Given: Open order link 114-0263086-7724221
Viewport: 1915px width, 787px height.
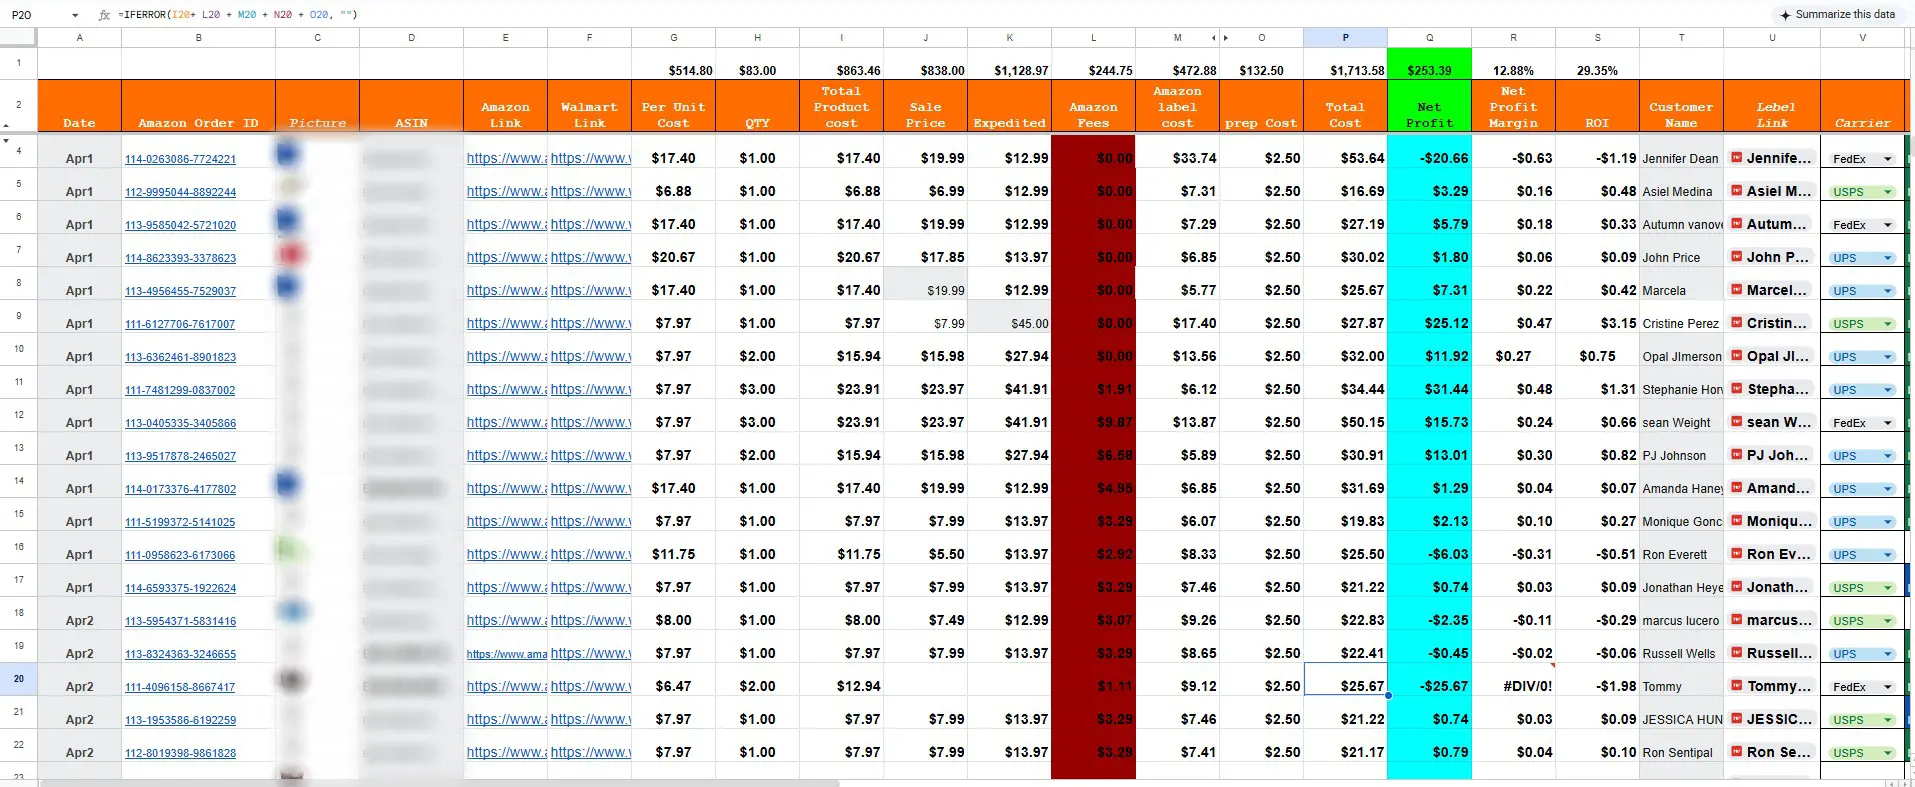Looking at the screenshot, I should (x=180, y=159).
